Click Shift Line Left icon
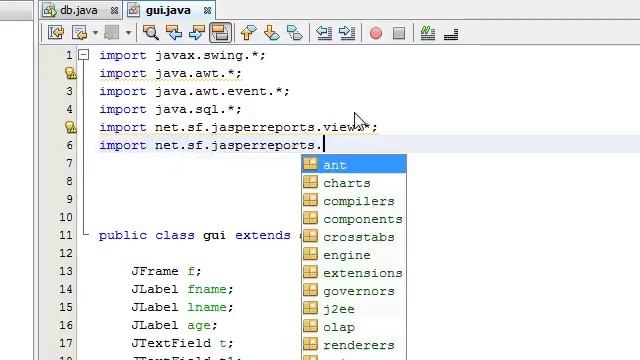Screen dimensions: 640x360 [324, 33]
